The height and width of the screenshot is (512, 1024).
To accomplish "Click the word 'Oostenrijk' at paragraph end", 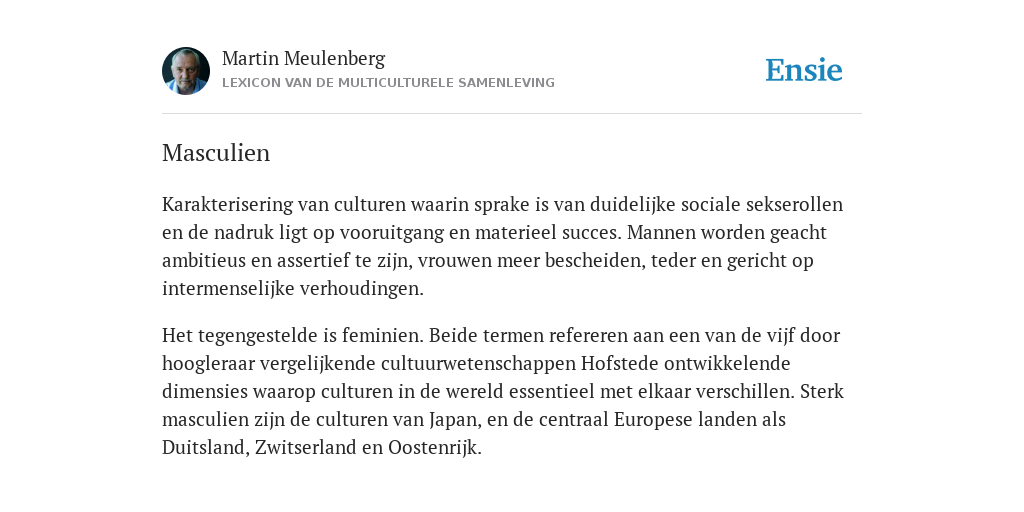I will pos(433,448).
